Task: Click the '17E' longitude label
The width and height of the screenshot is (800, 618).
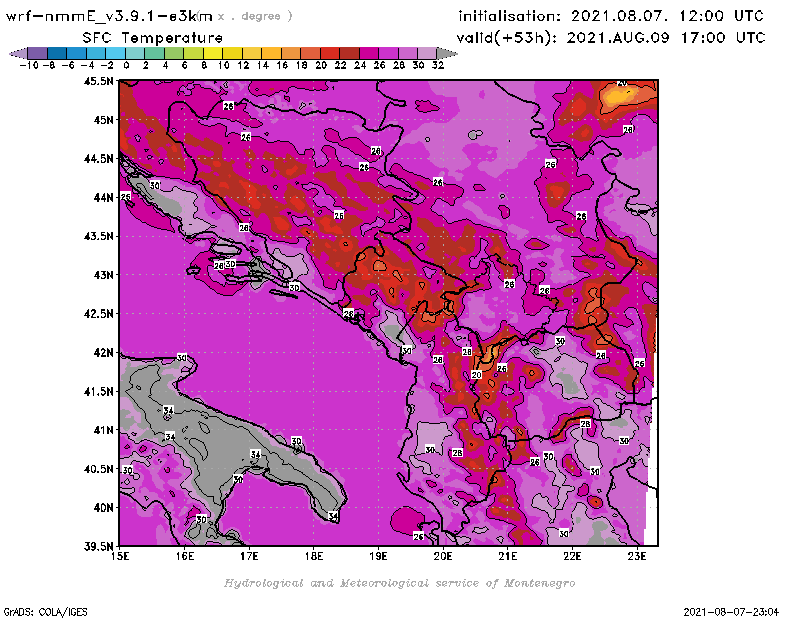Action: tap(249, 556)
